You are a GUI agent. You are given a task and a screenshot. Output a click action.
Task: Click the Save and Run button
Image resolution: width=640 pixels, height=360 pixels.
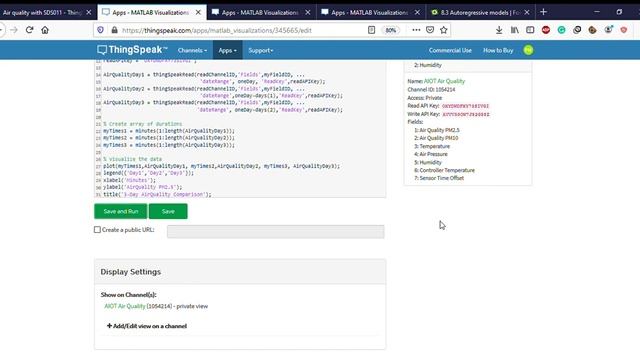click(121, 211)
